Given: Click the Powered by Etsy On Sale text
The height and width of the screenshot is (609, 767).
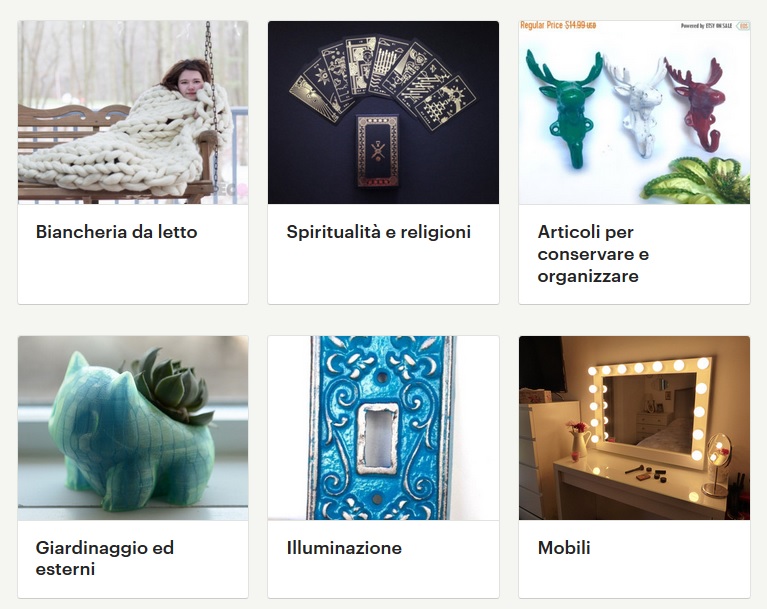Looking at the screenshot, I should 706,26.
